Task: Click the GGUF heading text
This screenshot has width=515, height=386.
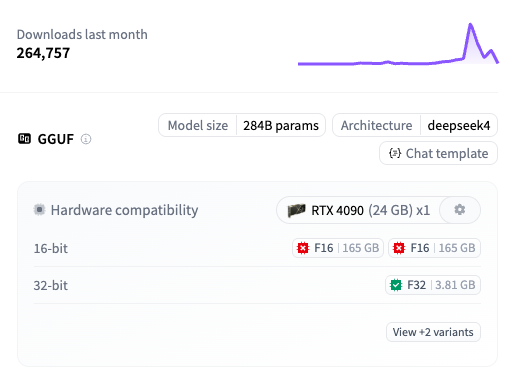Action: click(x=56, y=139)
